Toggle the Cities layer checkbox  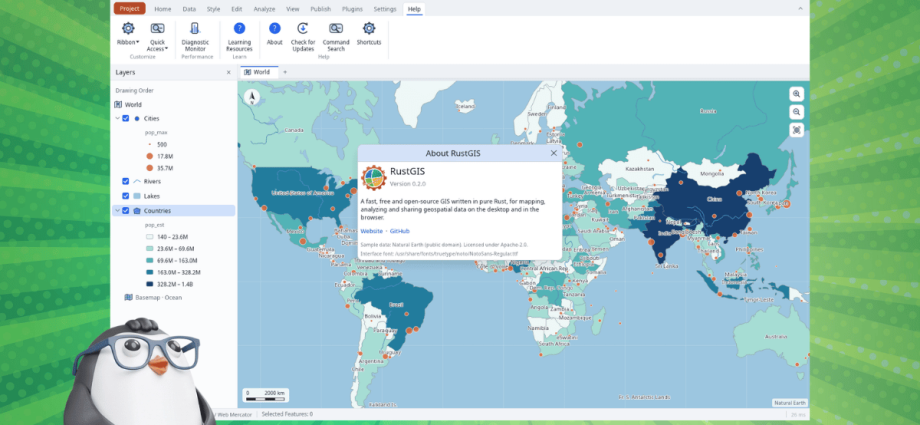click(126, 119)
